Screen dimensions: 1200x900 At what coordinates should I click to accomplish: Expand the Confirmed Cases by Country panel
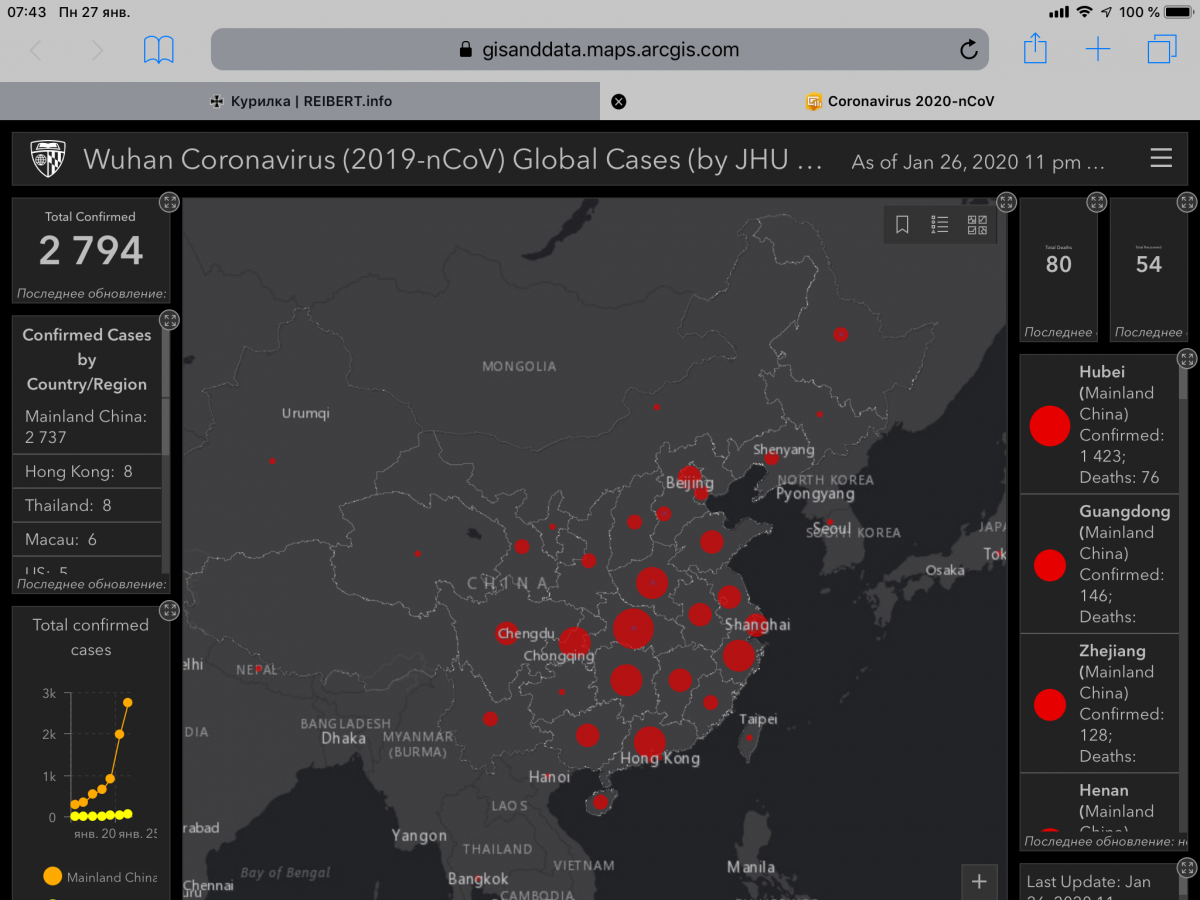[169, 321]
